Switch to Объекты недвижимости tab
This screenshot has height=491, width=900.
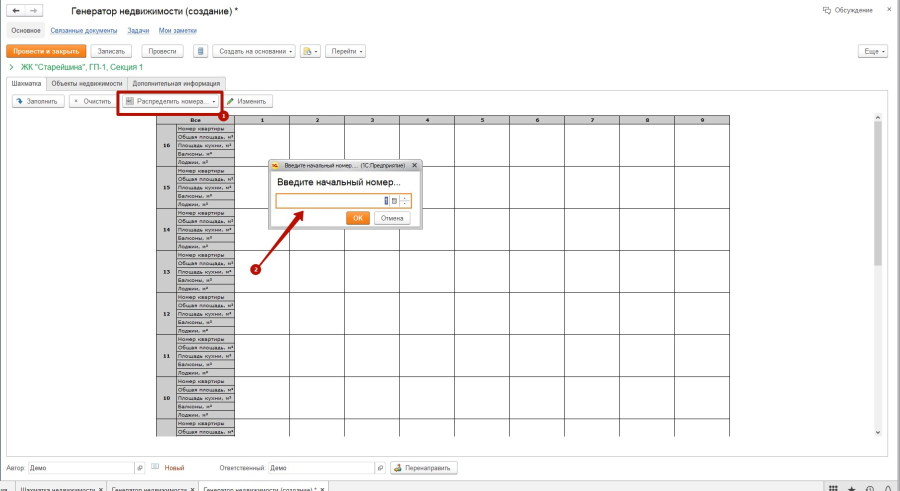(87, 83)
